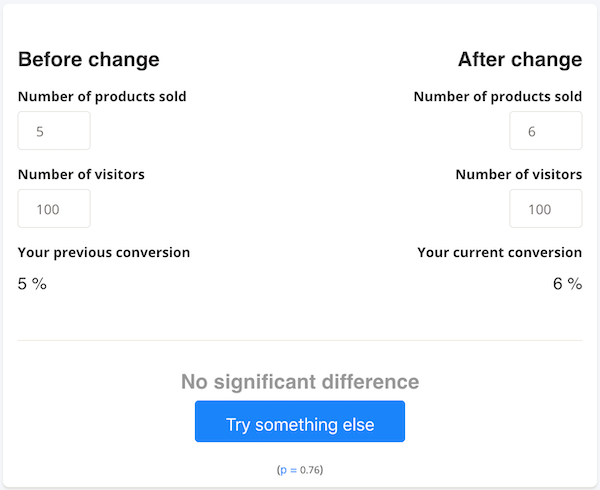
Task: Click the closing parenthesis after 0.76
Action: 322,469
